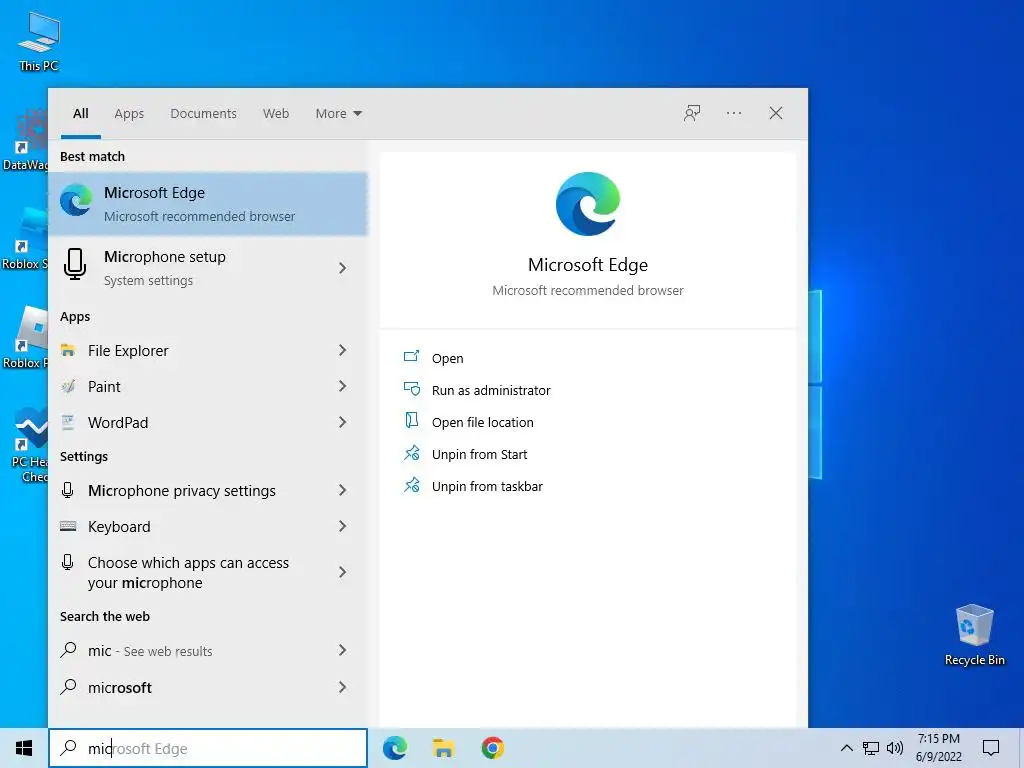Image resolution: width=1024 pixels, height=768 pixels.
Task: Expand Choose which apps can access microphone arrow
Action: click(342, 572)
